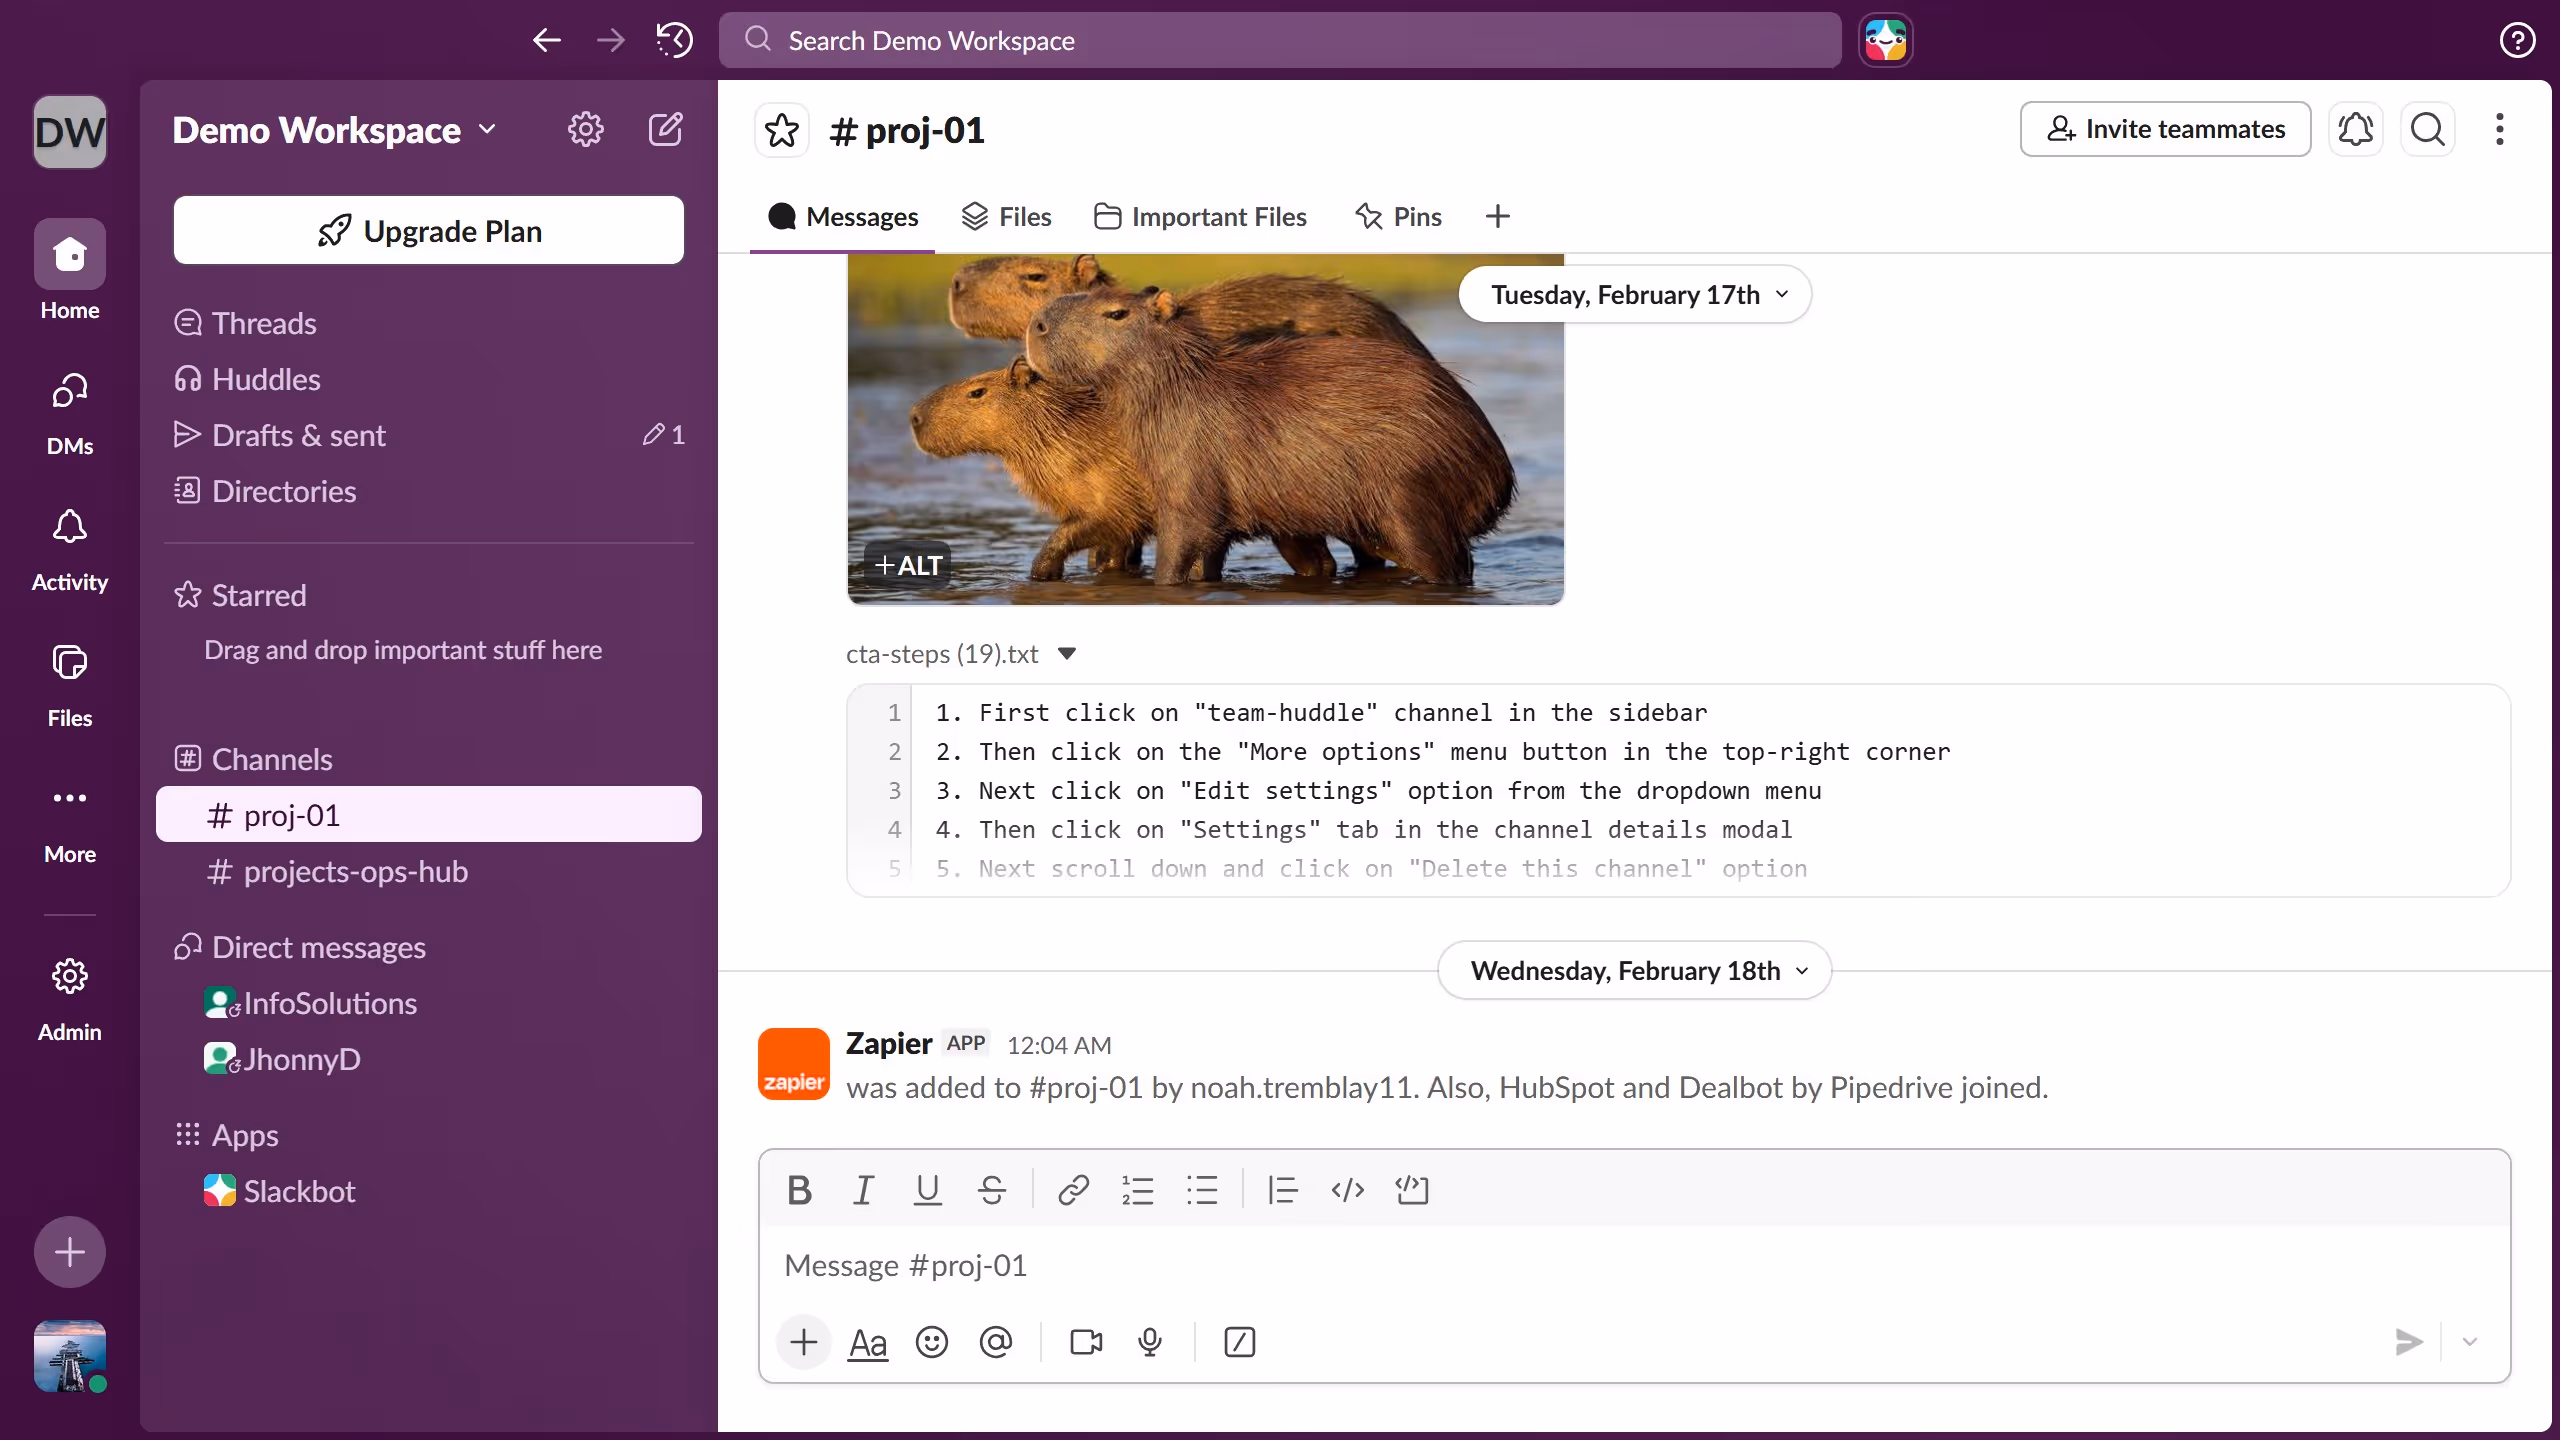Open Huddles in the sidebar
The width and height of the screenshot is (2560, 1440).
click(429, 379)
